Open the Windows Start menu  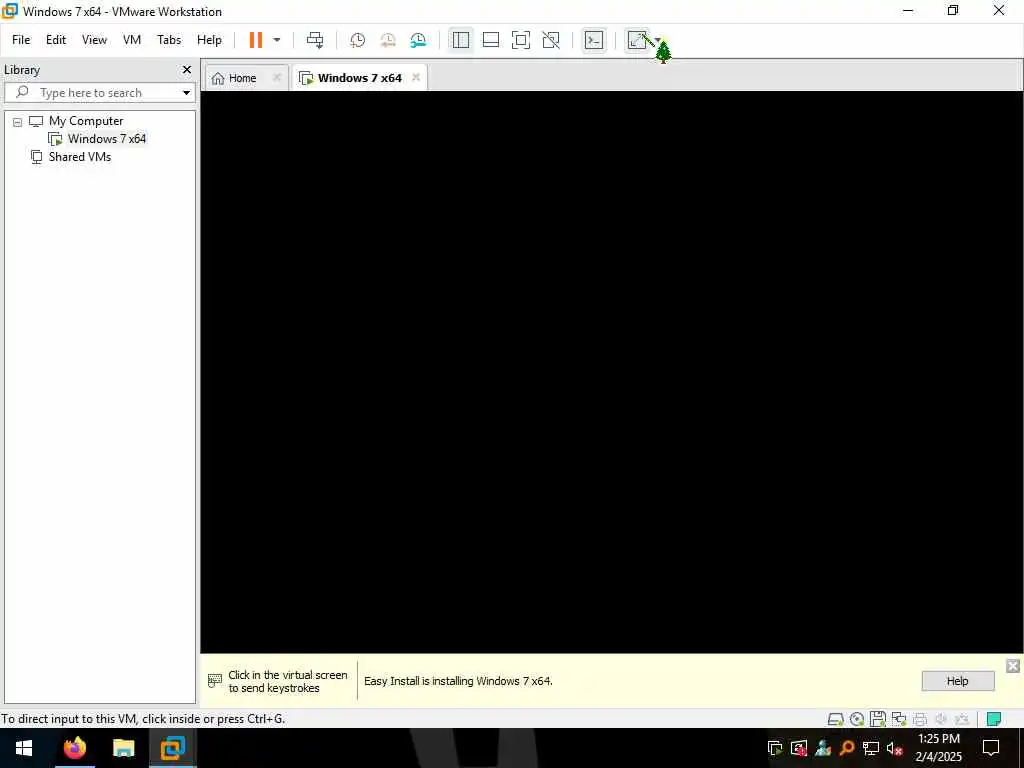[x=24, y=748]
